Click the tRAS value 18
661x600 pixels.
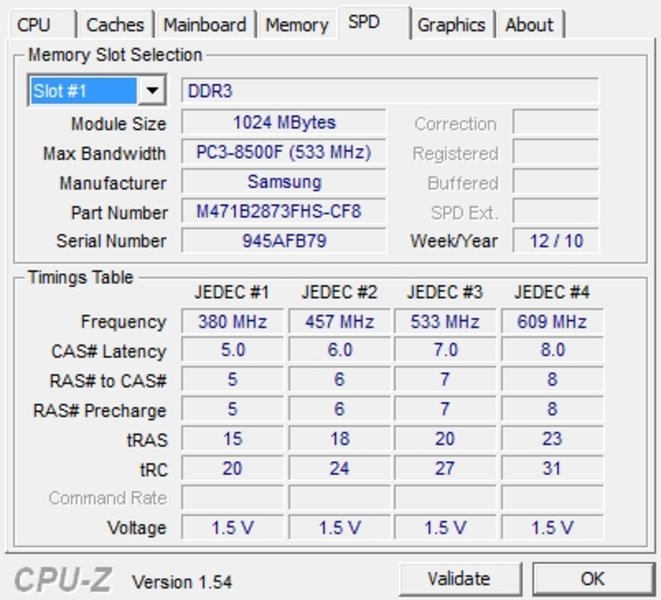pos(339,439)
